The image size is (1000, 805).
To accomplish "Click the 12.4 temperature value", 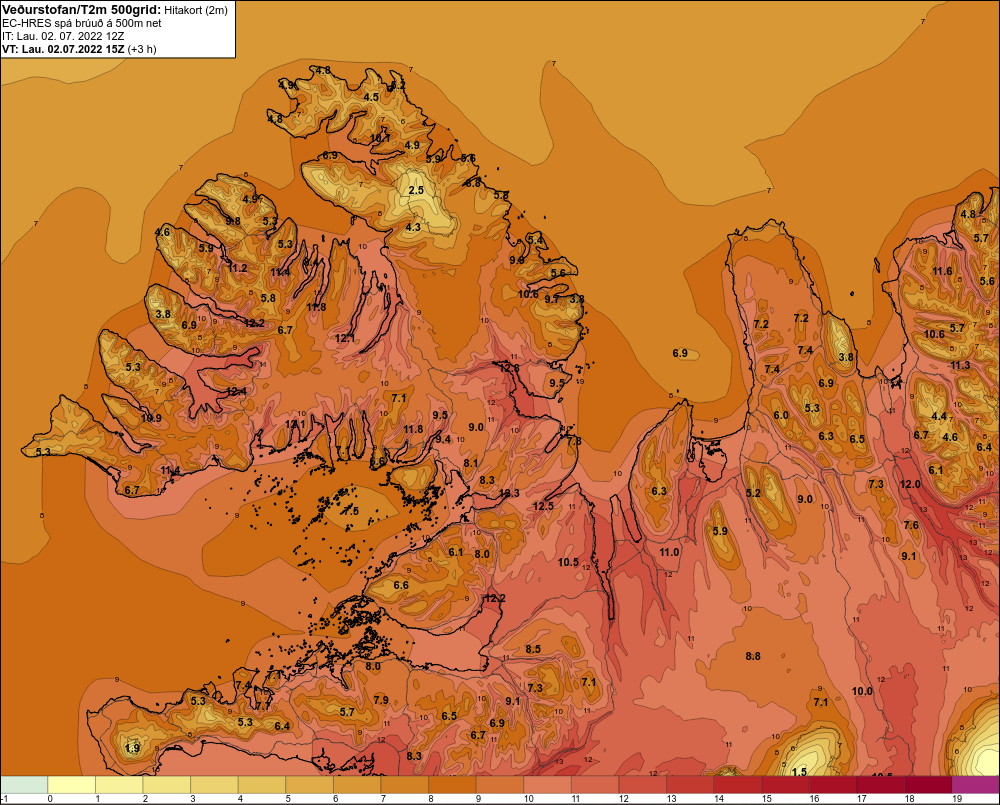I will coord(236,391).
